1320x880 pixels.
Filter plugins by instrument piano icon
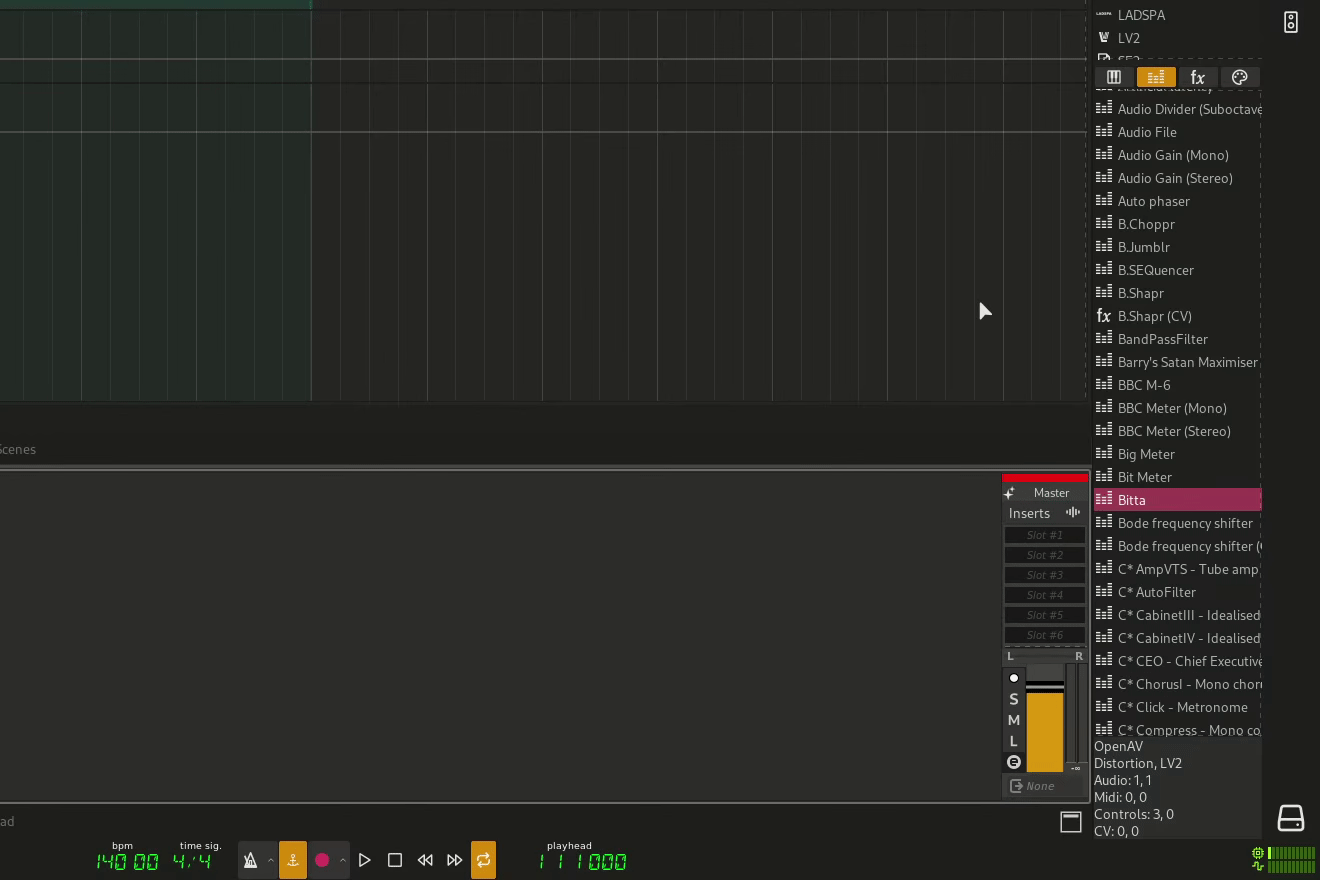click(x=1114, y=77)
